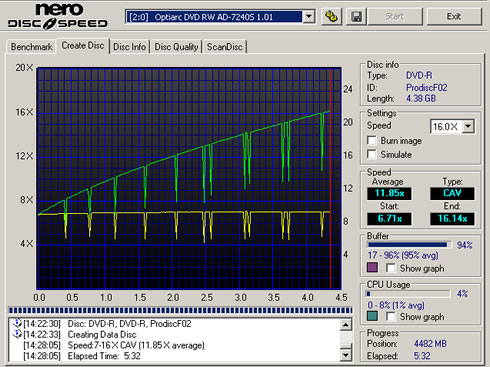Click the Exit button
Image resolution: width=490 pixels, height=367 pixels.
[454, 16]
